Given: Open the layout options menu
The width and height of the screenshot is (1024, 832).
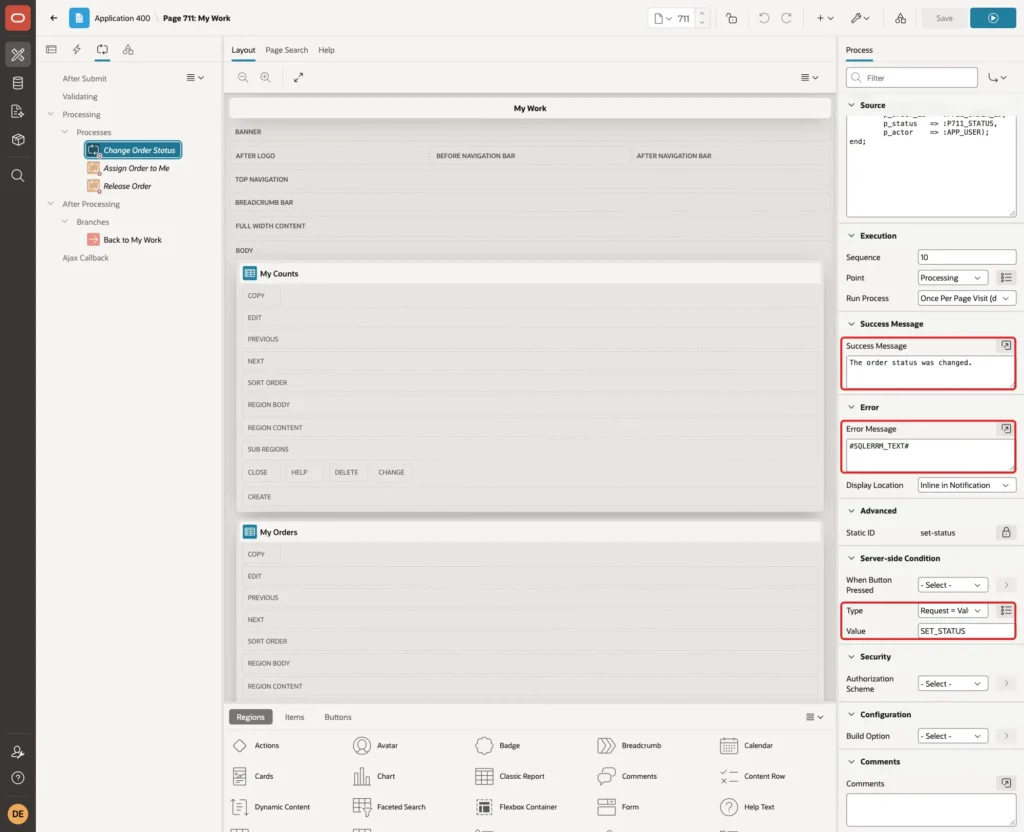Looking at the screenshot, I should pyautogui.click(x=809, y=78).
